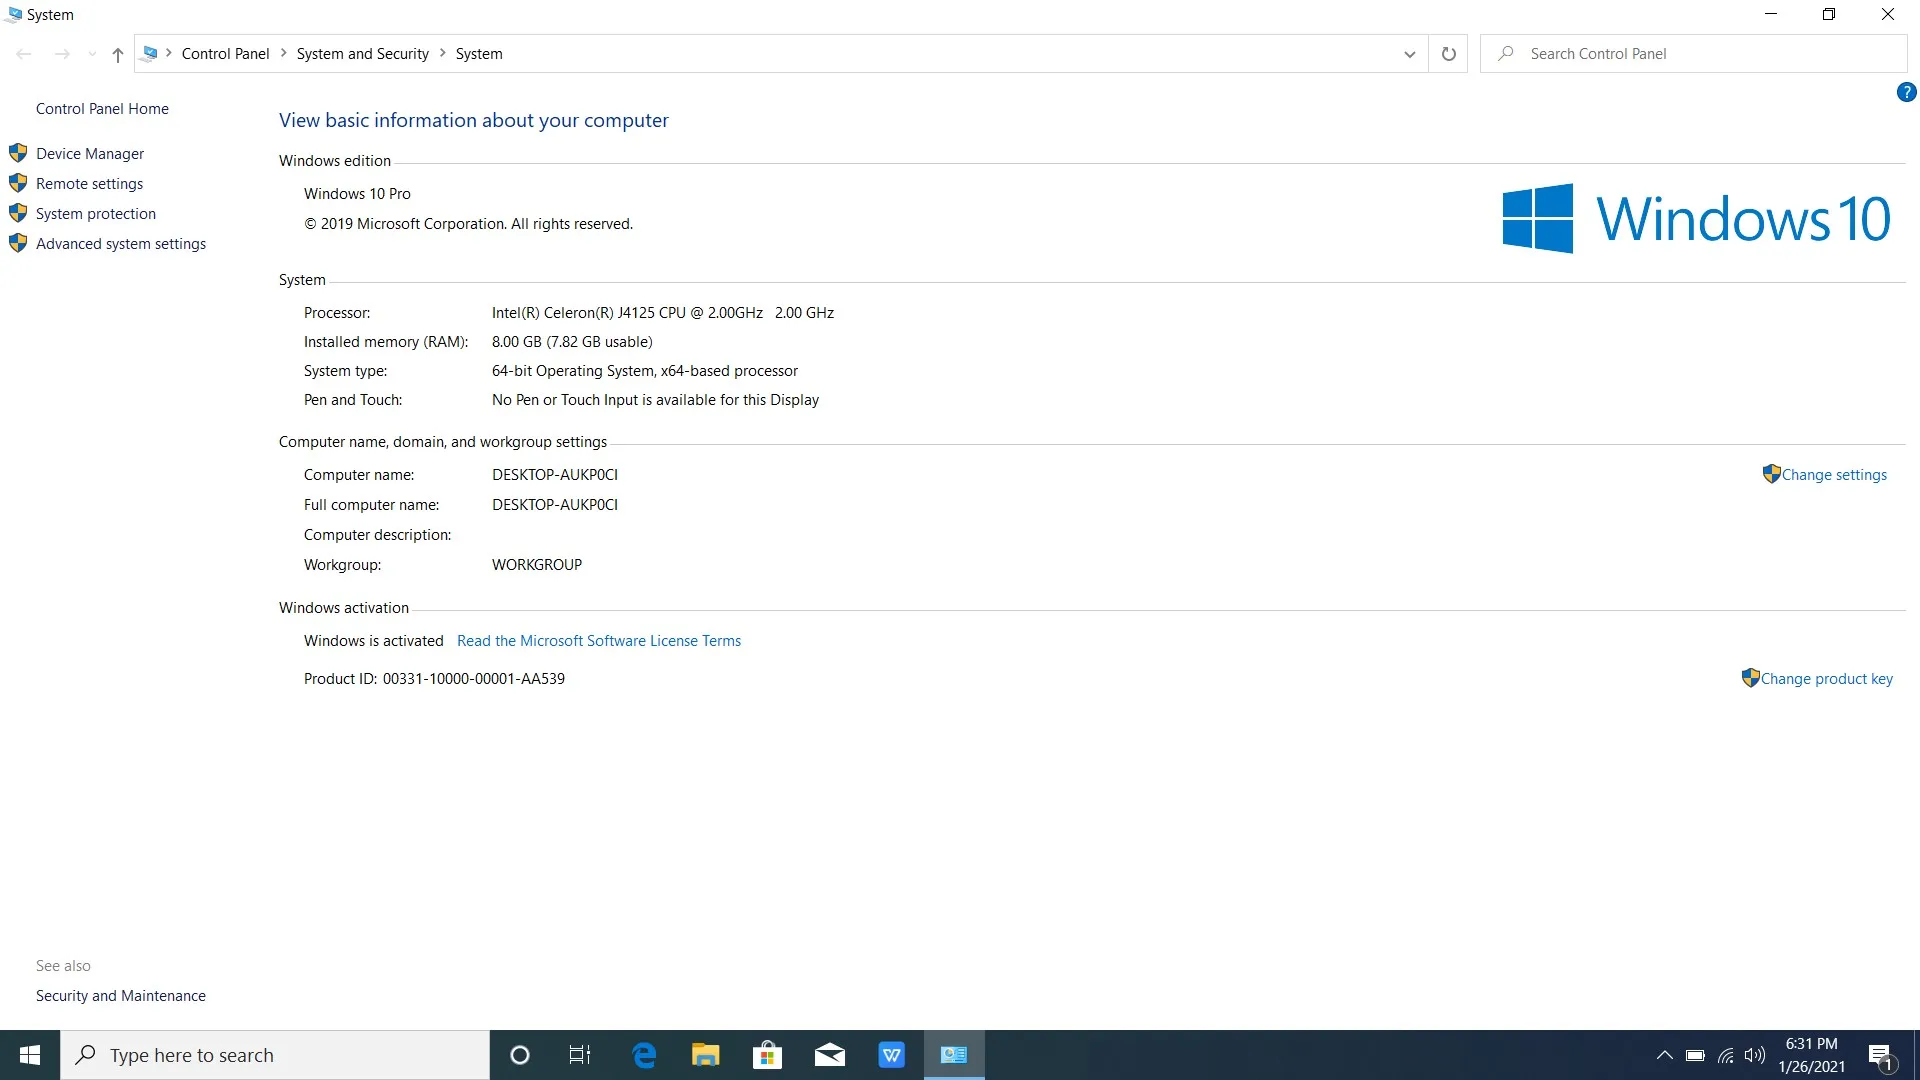Navigate to System and Security menu
Screen dimensions: 1920x1080
tap(363, 53)
